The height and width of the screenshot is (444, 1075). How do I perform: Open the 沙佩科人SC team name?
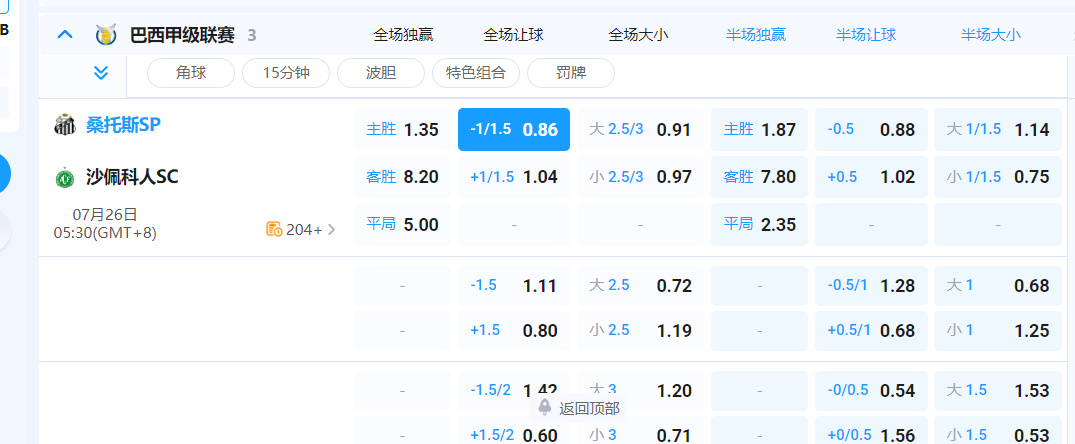coord(132,177)
